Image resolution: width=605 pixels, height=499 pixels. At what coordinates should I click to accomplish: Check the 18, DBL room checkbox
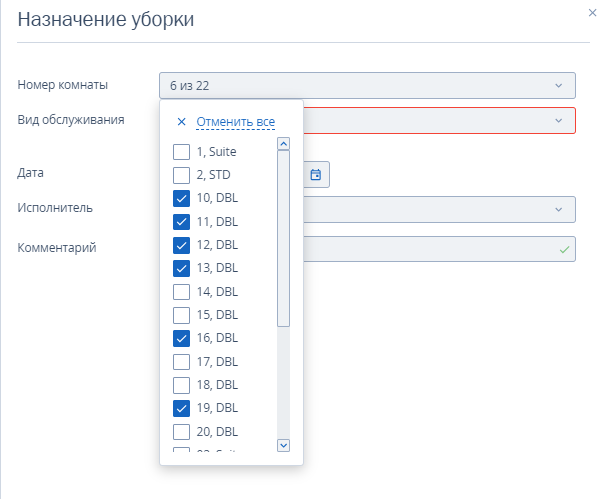point(181,385)
